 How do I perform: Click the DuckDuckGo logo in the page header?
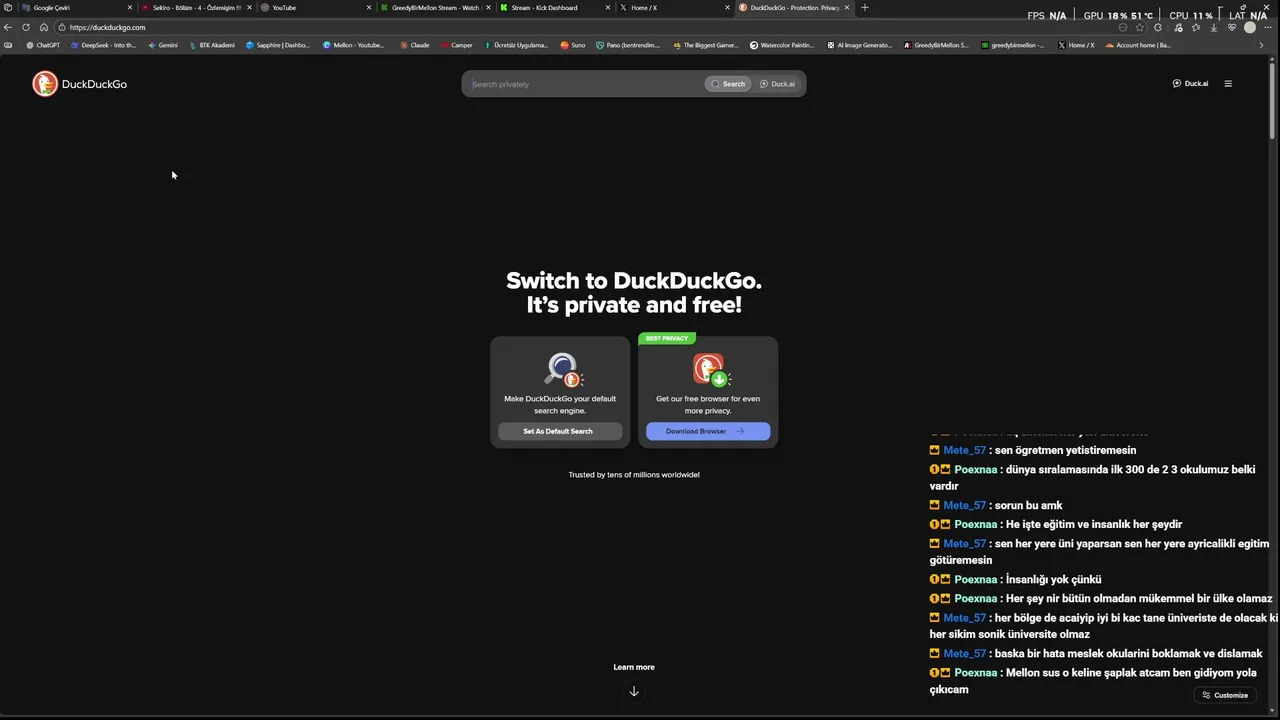pos(79,84)
